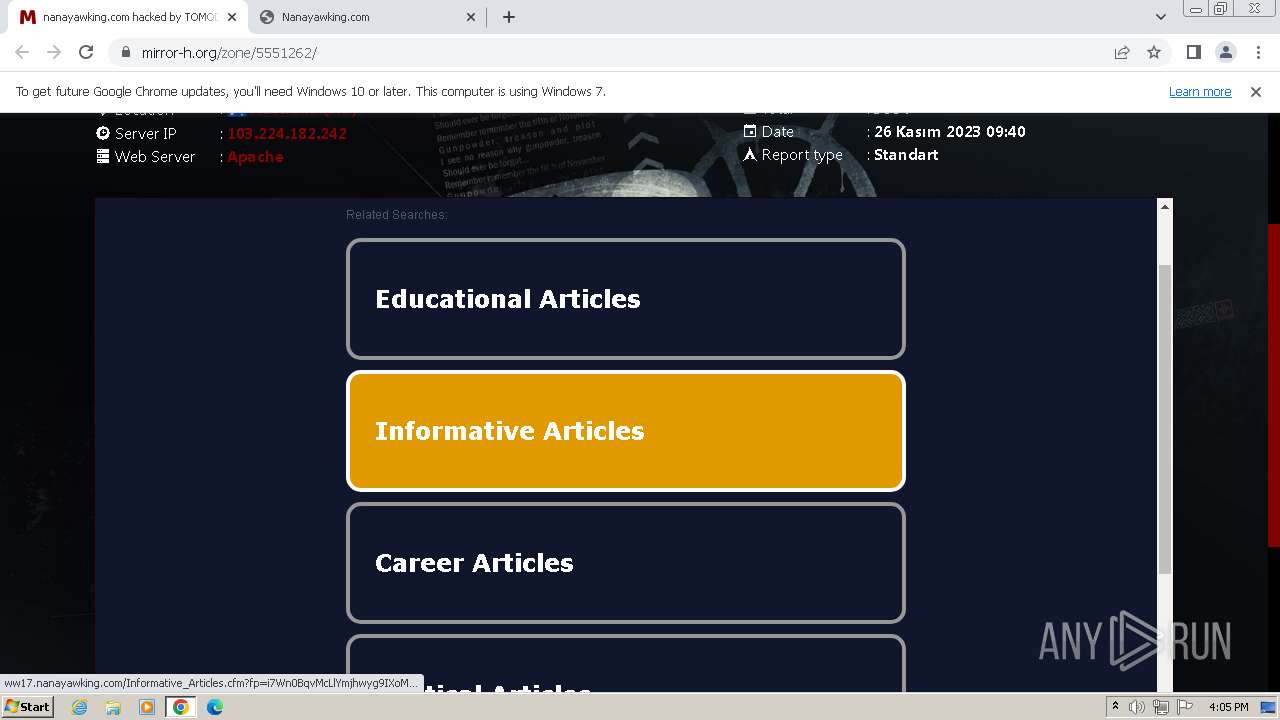Image resolution: width=1280 pixels, height=720 pixels.
Task: Open a new tab with plus button
Action: tap(509, 17)
